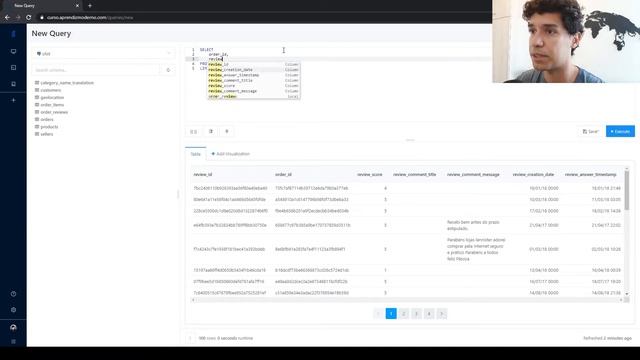This screenshot has width=640, height=360.
Task: Go to previous results page arrow
Action: (378, 313)
